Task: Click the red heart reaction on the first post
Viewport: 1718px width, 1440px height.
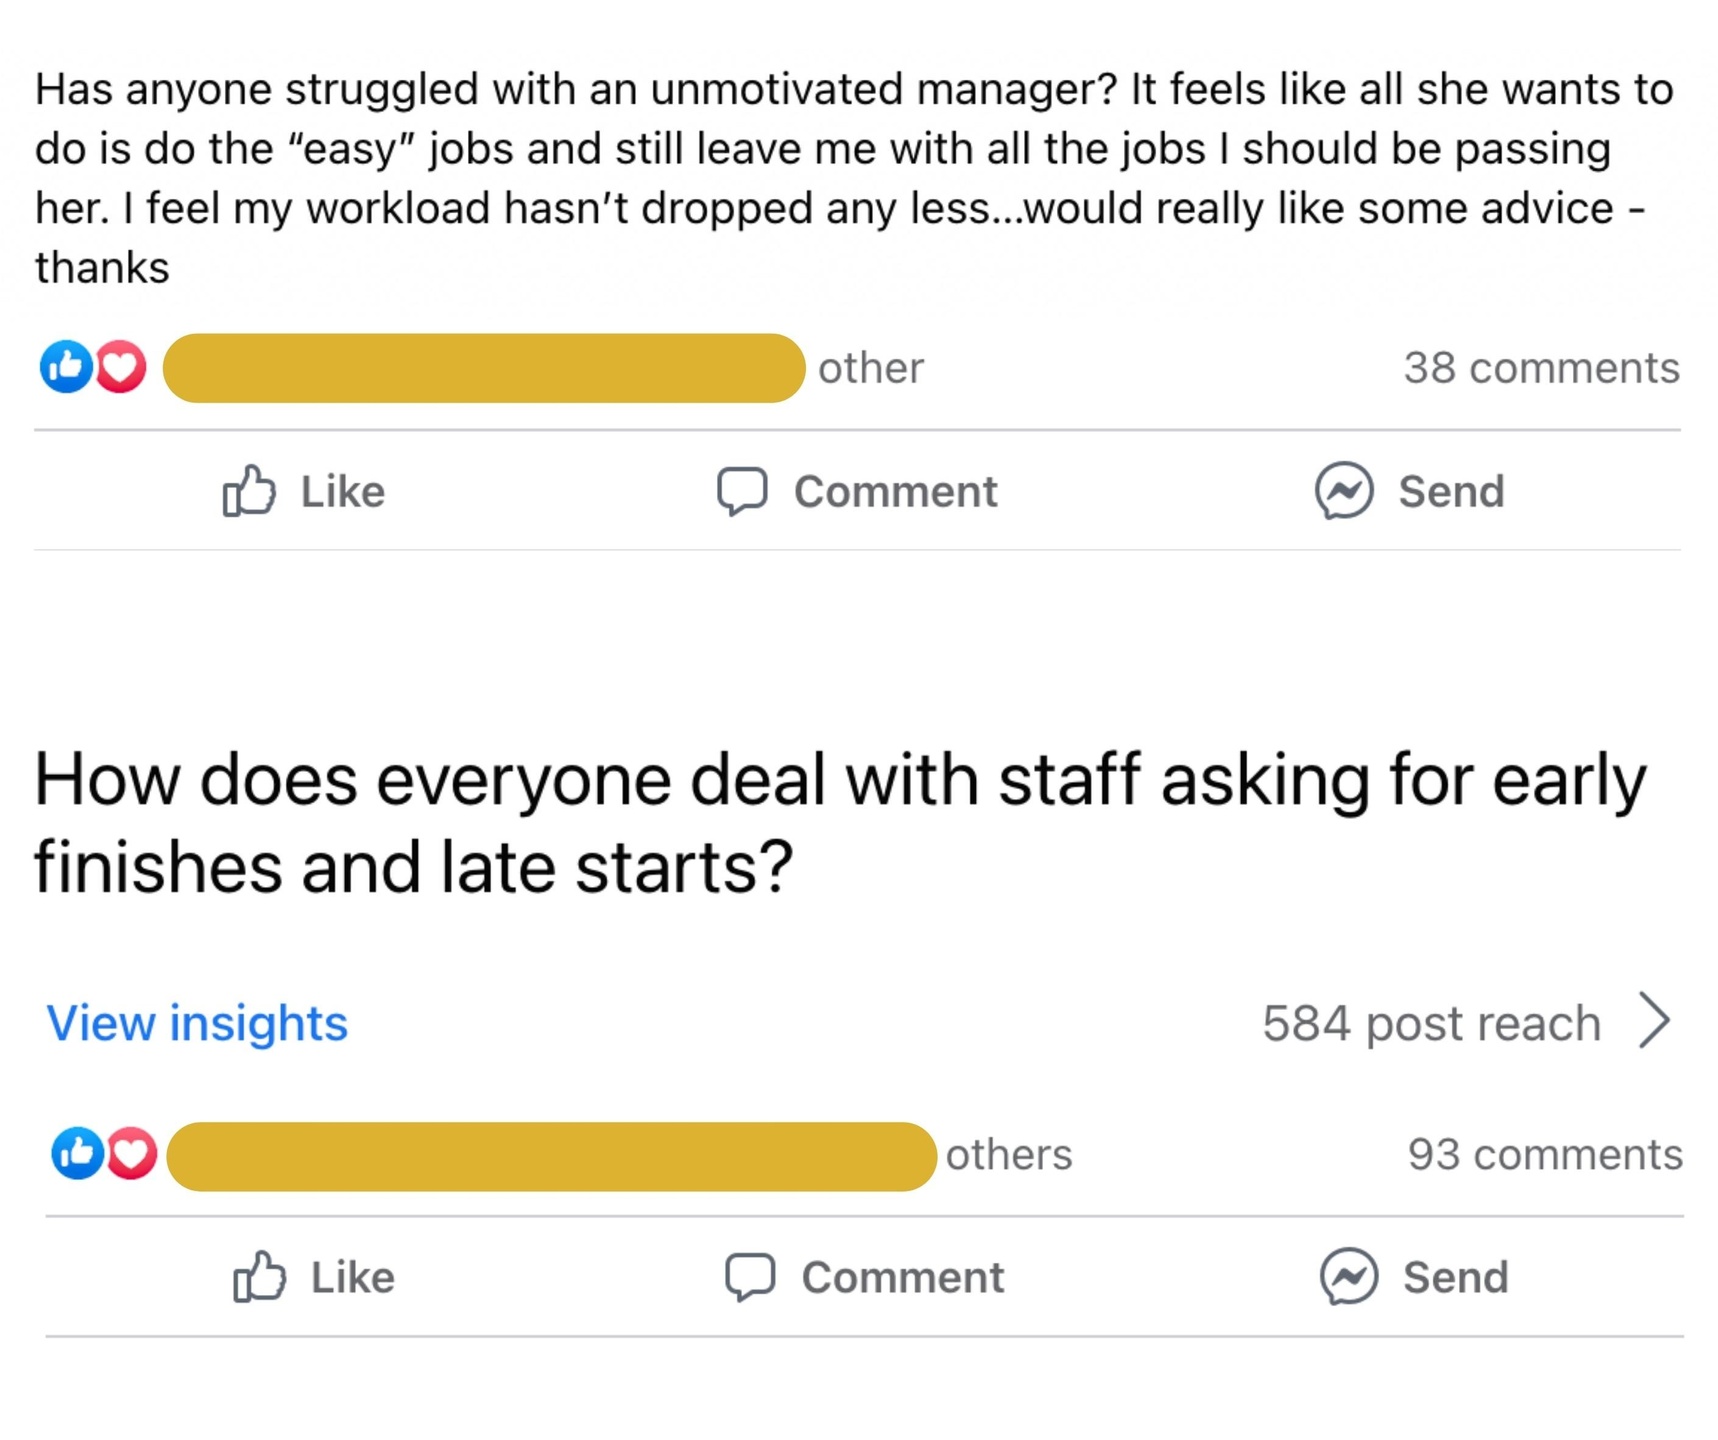Action: 121,367
